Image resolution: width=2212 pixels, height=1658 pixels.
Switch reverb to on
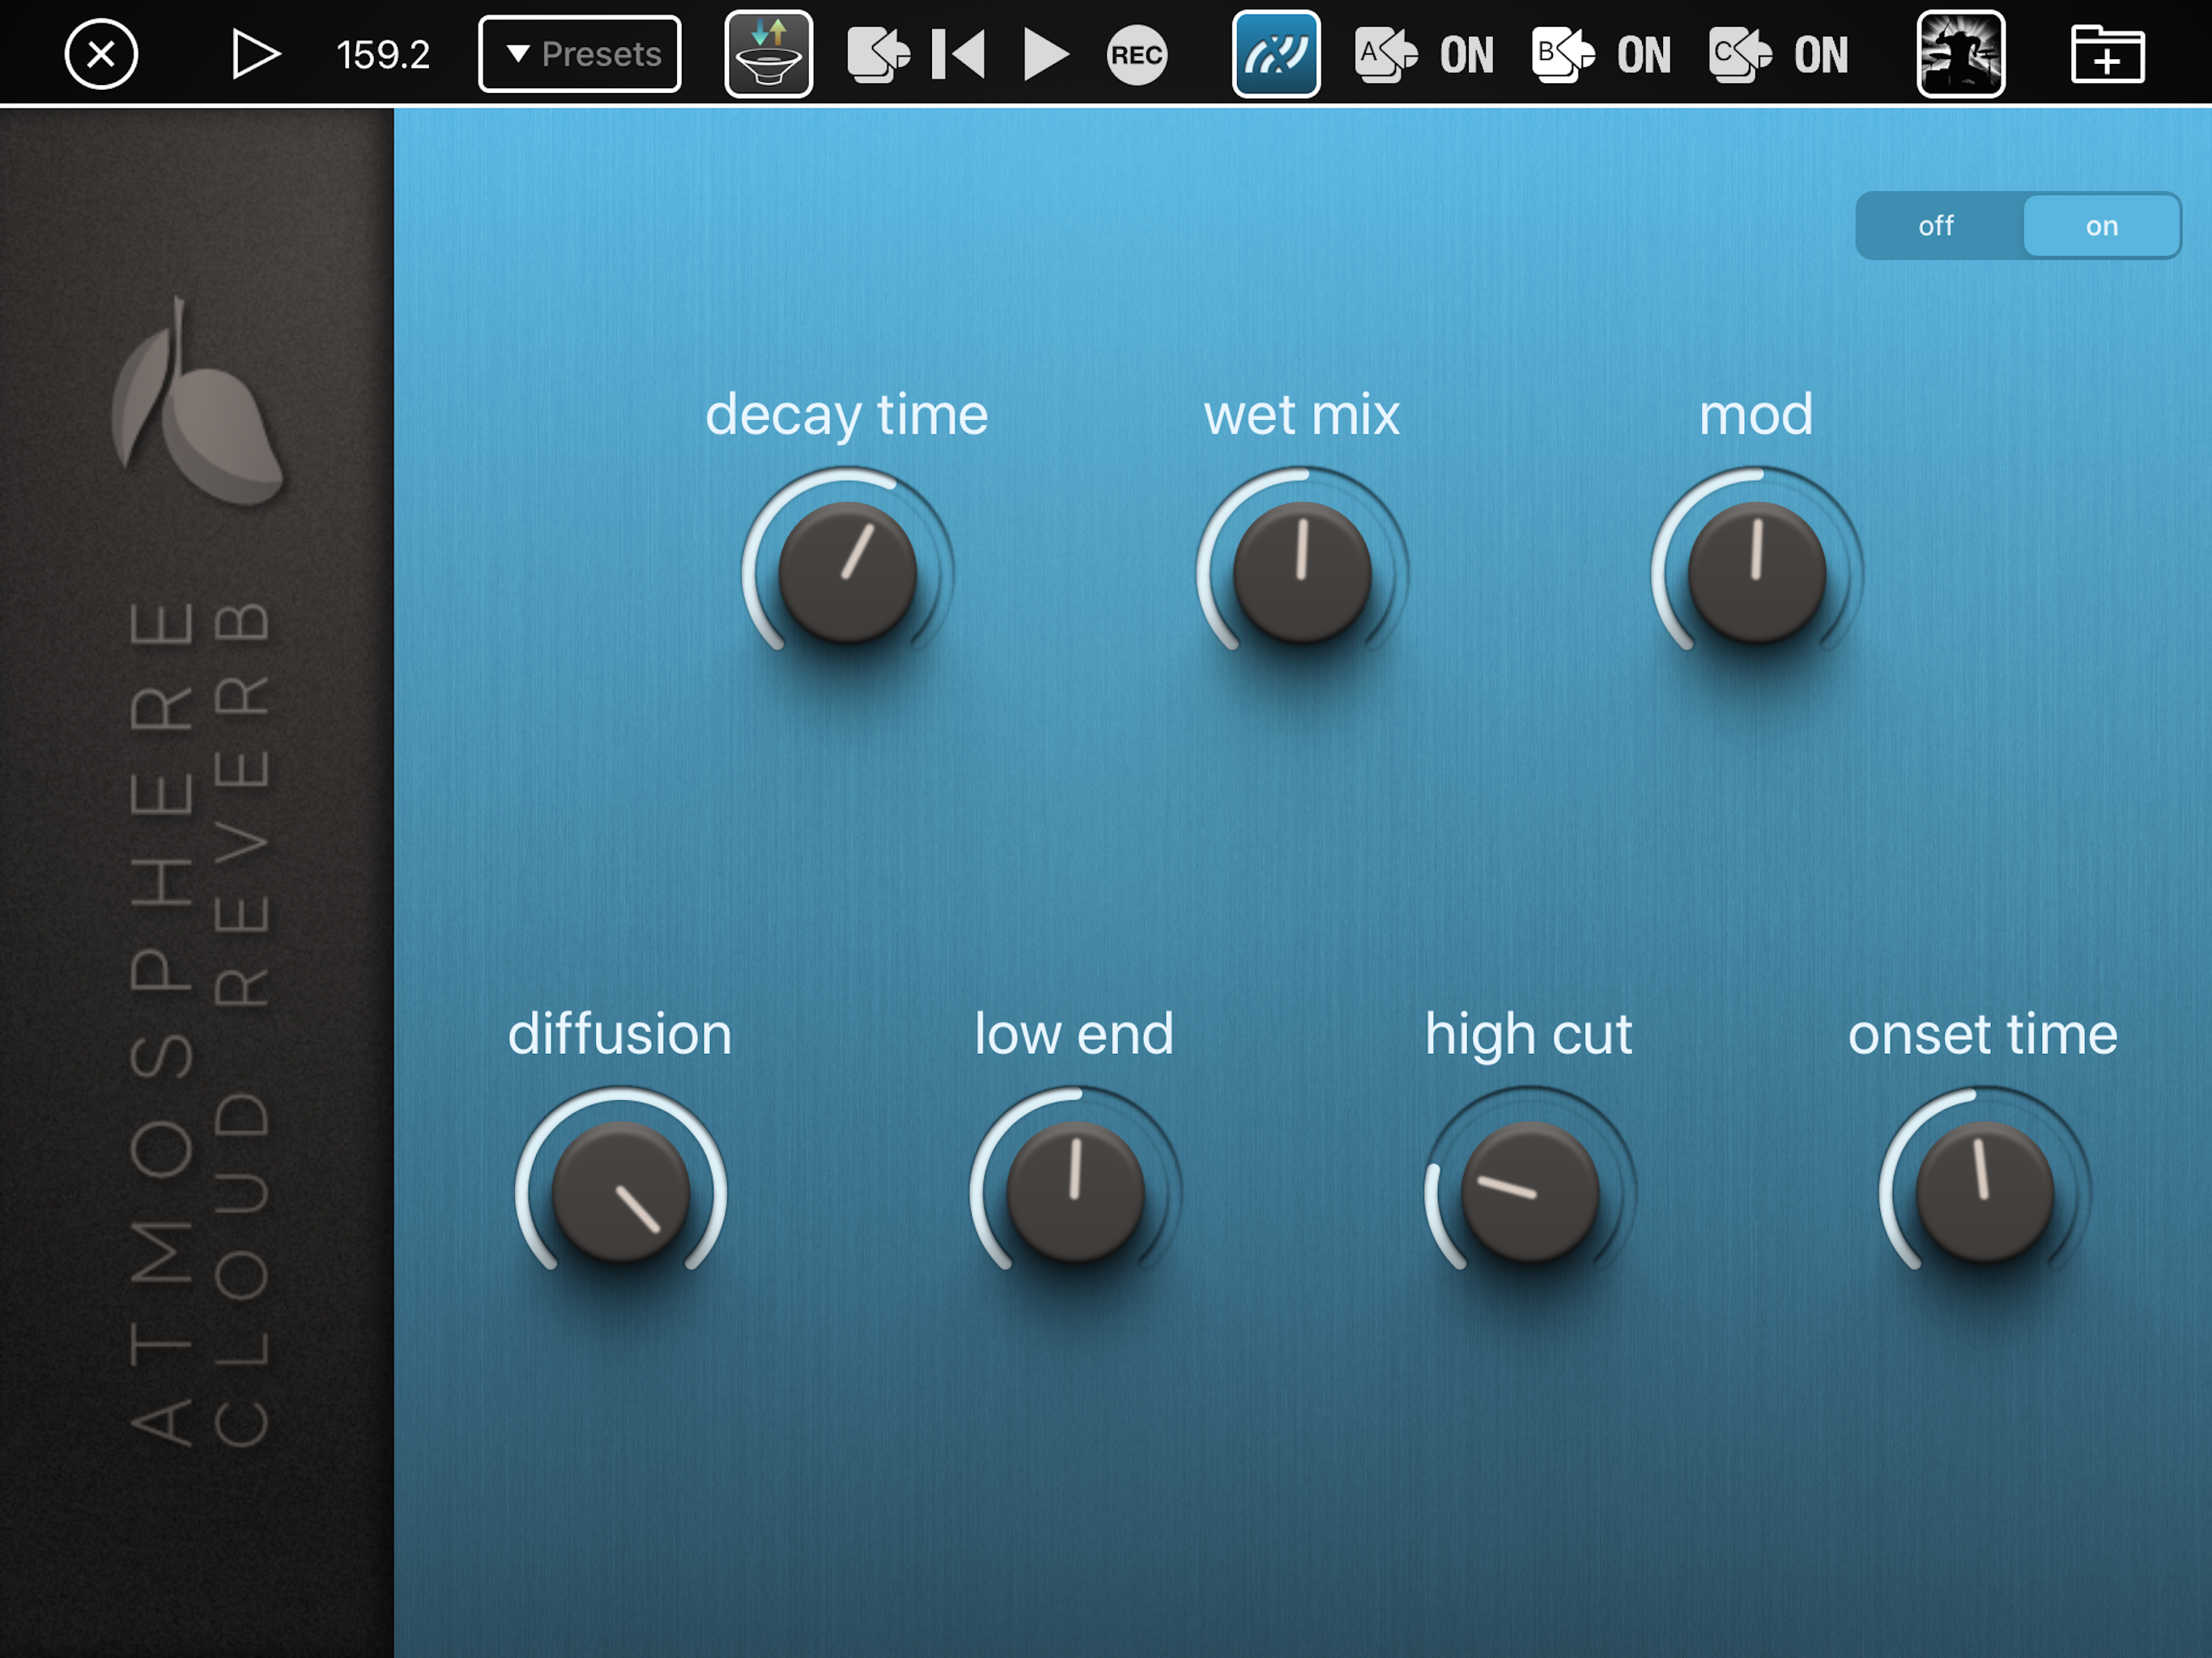tap(2101, 226)
